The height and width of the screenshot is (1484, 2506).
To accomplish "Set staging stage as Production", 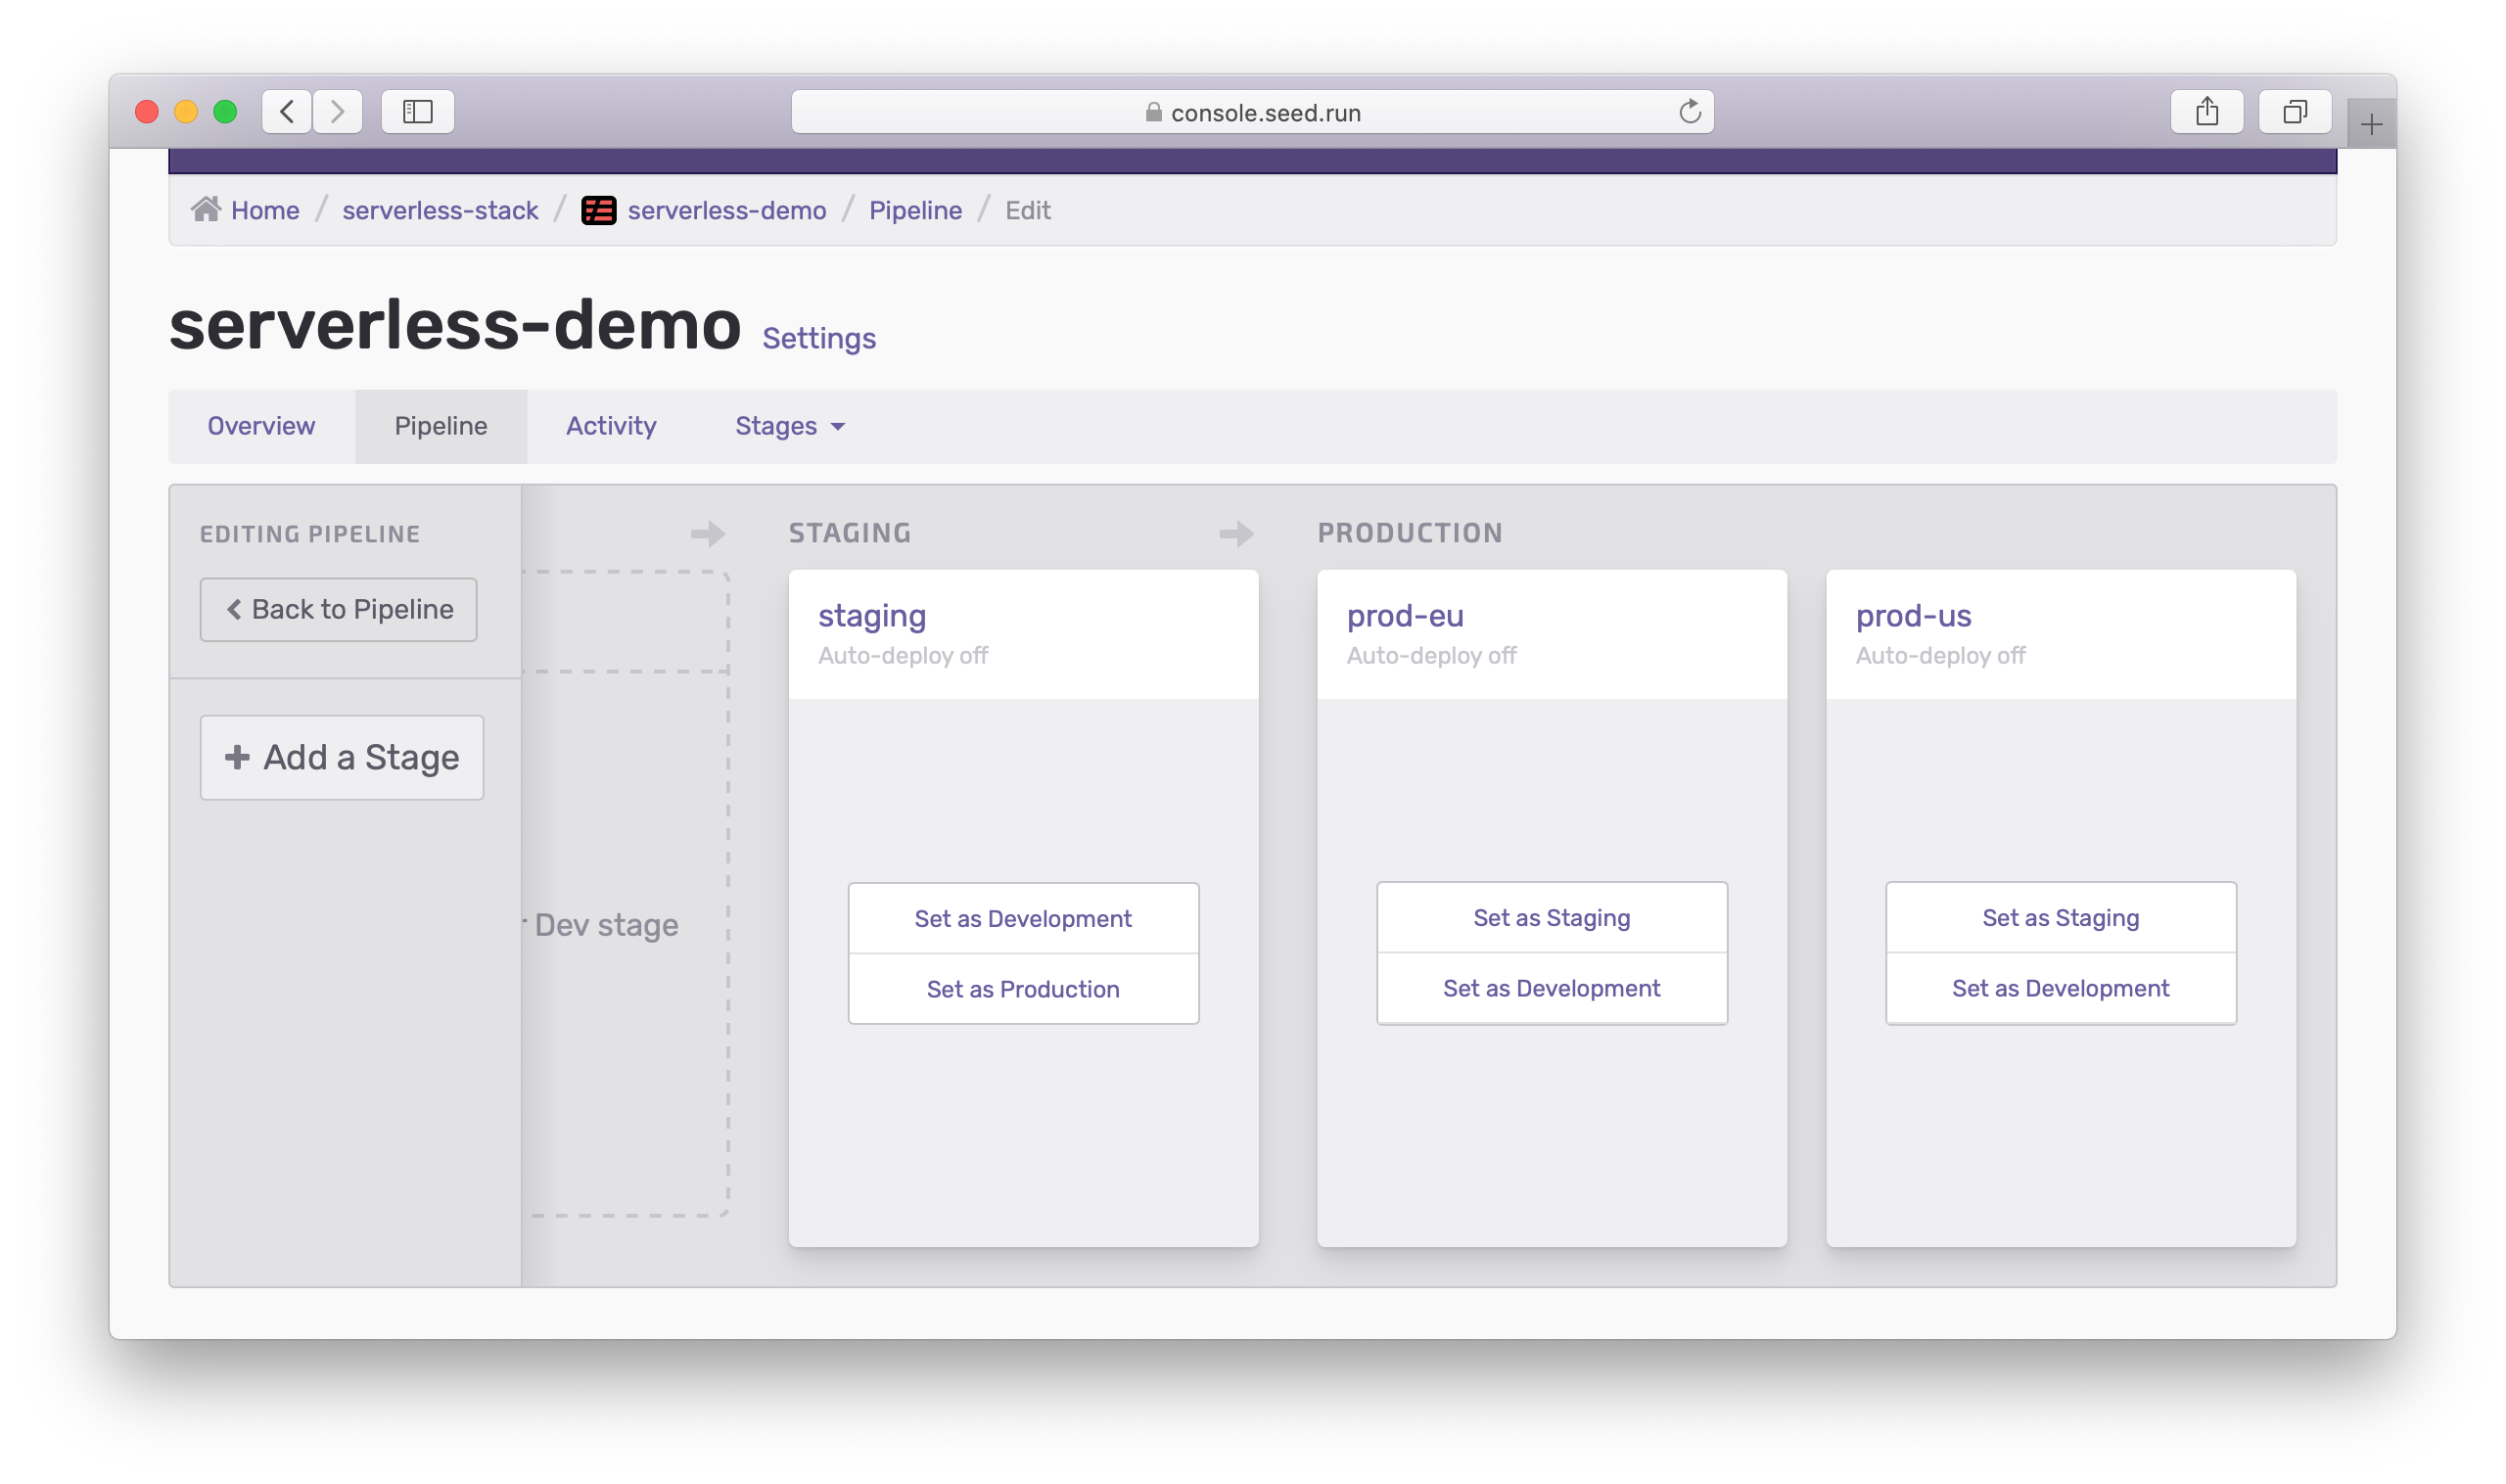I will click(x=1022, y=989).
